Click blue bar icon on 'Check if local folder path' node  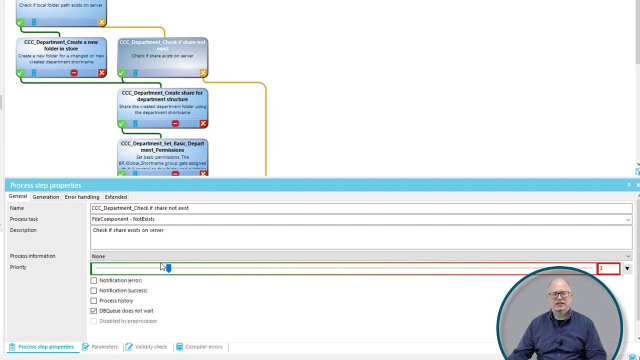(x=34, y=22)
